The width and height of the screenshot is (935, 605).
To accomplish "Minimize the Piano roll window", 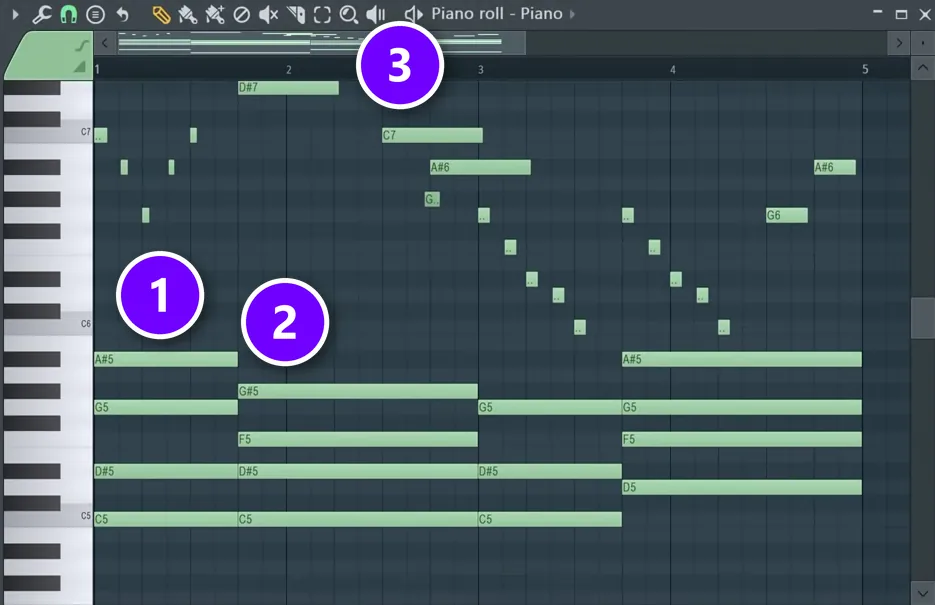I will pos(877,12).
